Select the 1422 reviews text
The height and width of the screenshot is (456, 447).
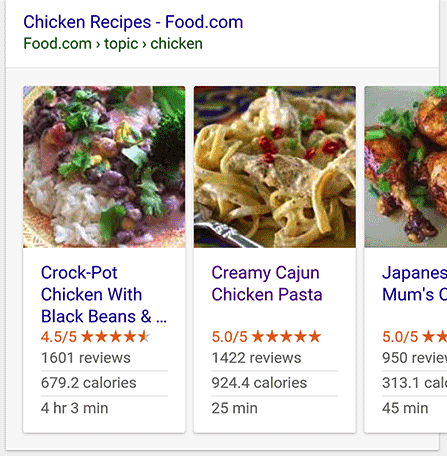tap(256, 358)
